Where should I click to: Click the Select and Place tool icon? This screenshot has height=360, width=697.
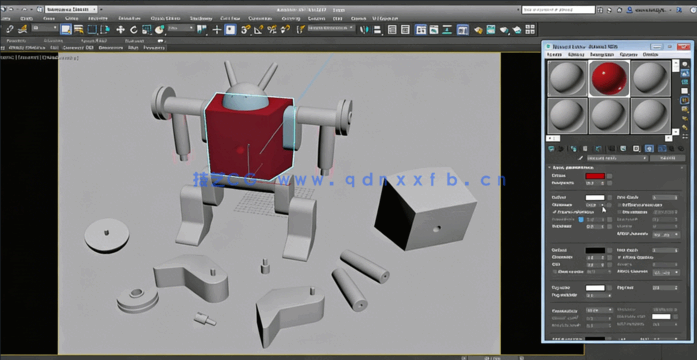[x=159, y=30]
